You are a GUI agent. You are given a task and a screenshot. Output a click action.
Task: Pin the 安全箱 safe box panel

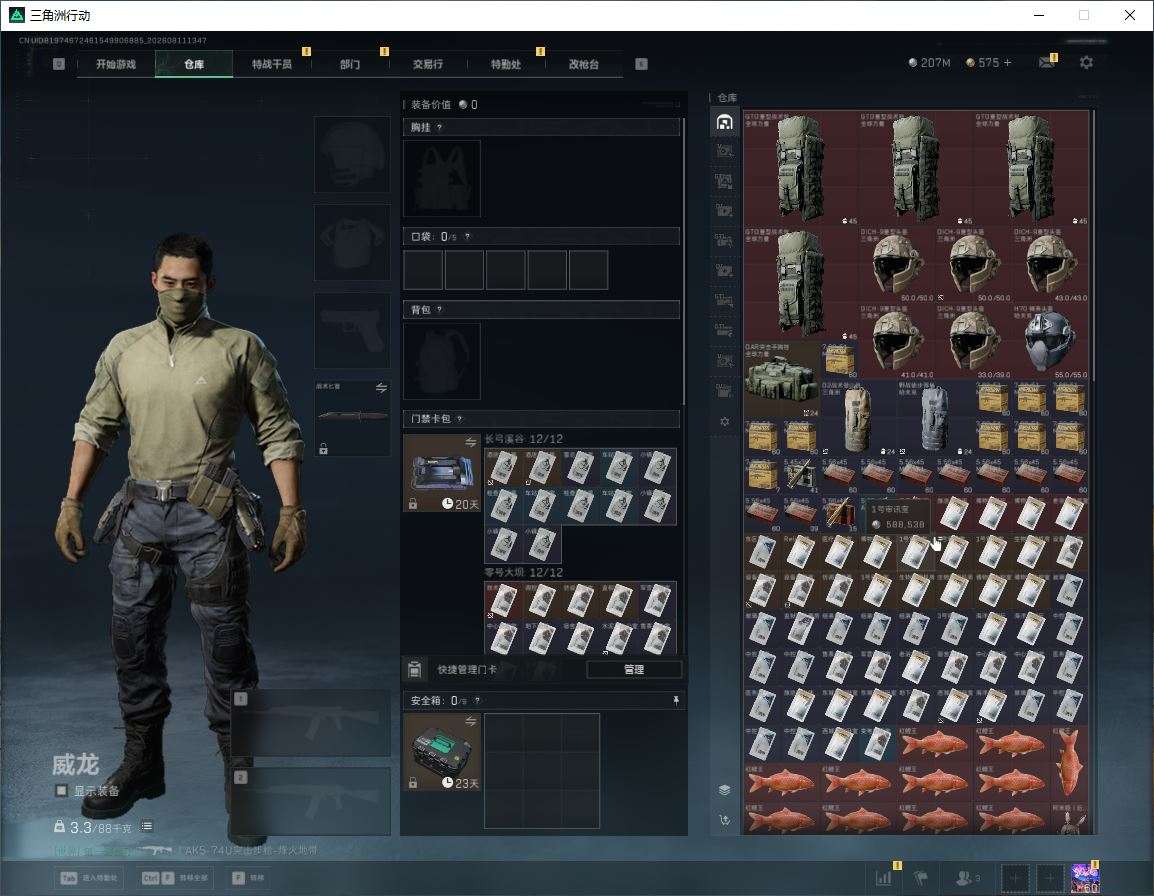[x=676, y=701]
